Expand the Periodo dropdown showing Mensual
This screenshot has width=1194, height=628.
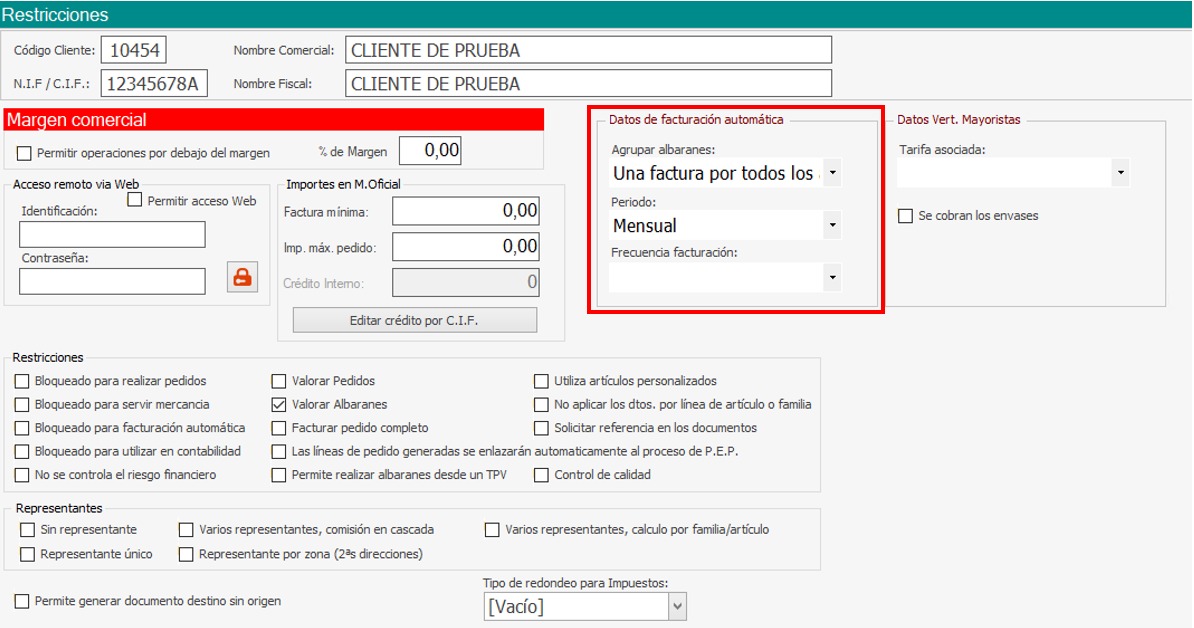tap(832, 226)
